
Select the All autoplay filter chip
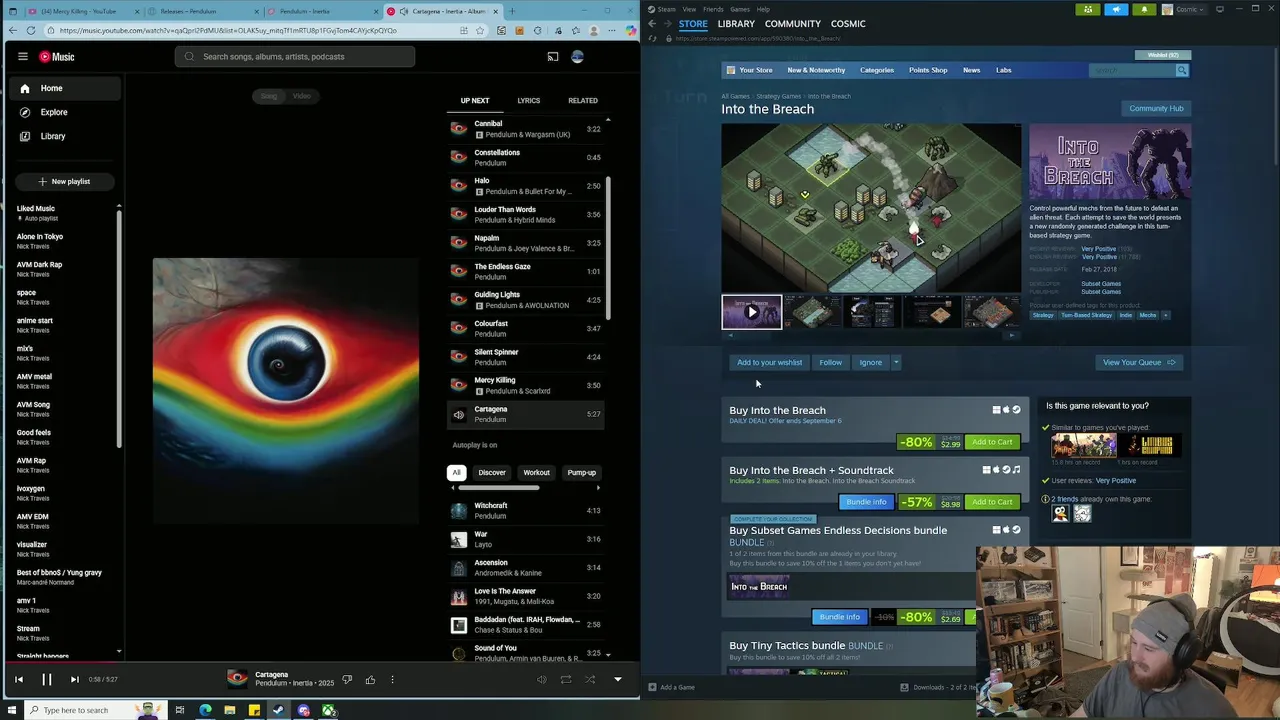[456, 472]
